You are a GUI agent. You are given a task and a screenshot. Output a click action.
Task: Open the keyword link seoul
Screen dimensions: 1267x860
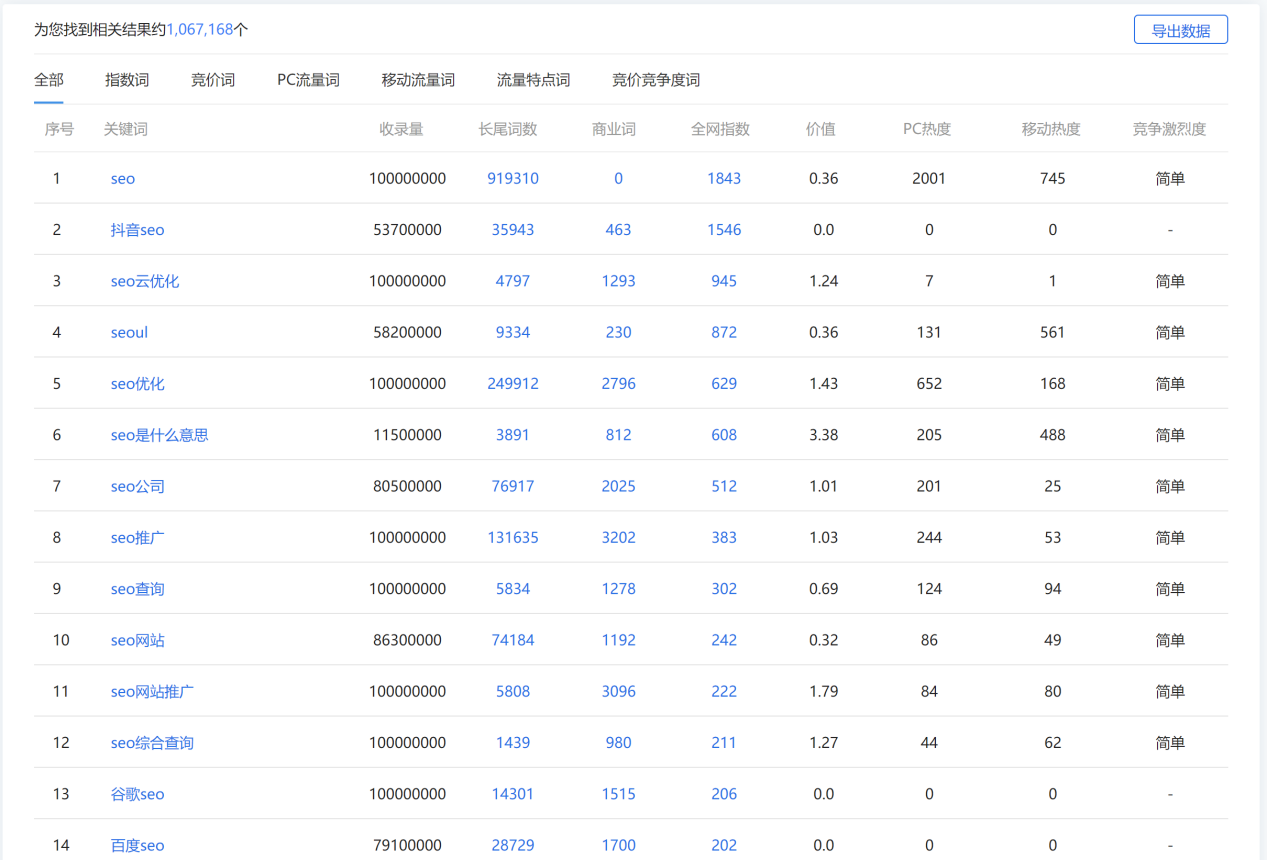[129, 332]
